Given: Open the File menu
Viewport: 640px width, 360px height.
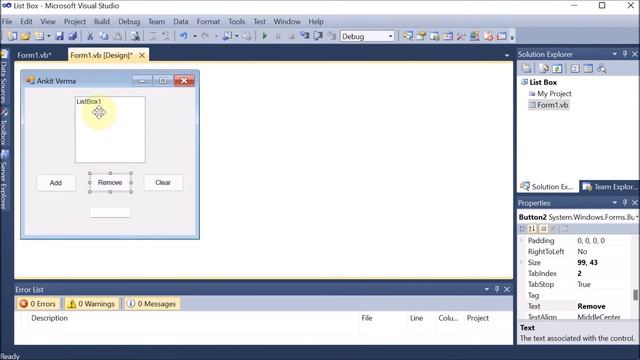Looking at the screenshot, I should tap(7, 22).
